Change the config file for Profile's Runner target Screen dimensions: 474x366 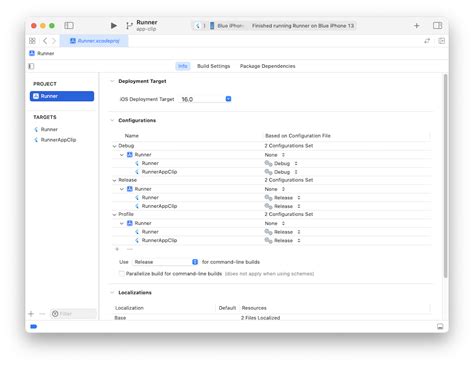(x=283, y=232)
